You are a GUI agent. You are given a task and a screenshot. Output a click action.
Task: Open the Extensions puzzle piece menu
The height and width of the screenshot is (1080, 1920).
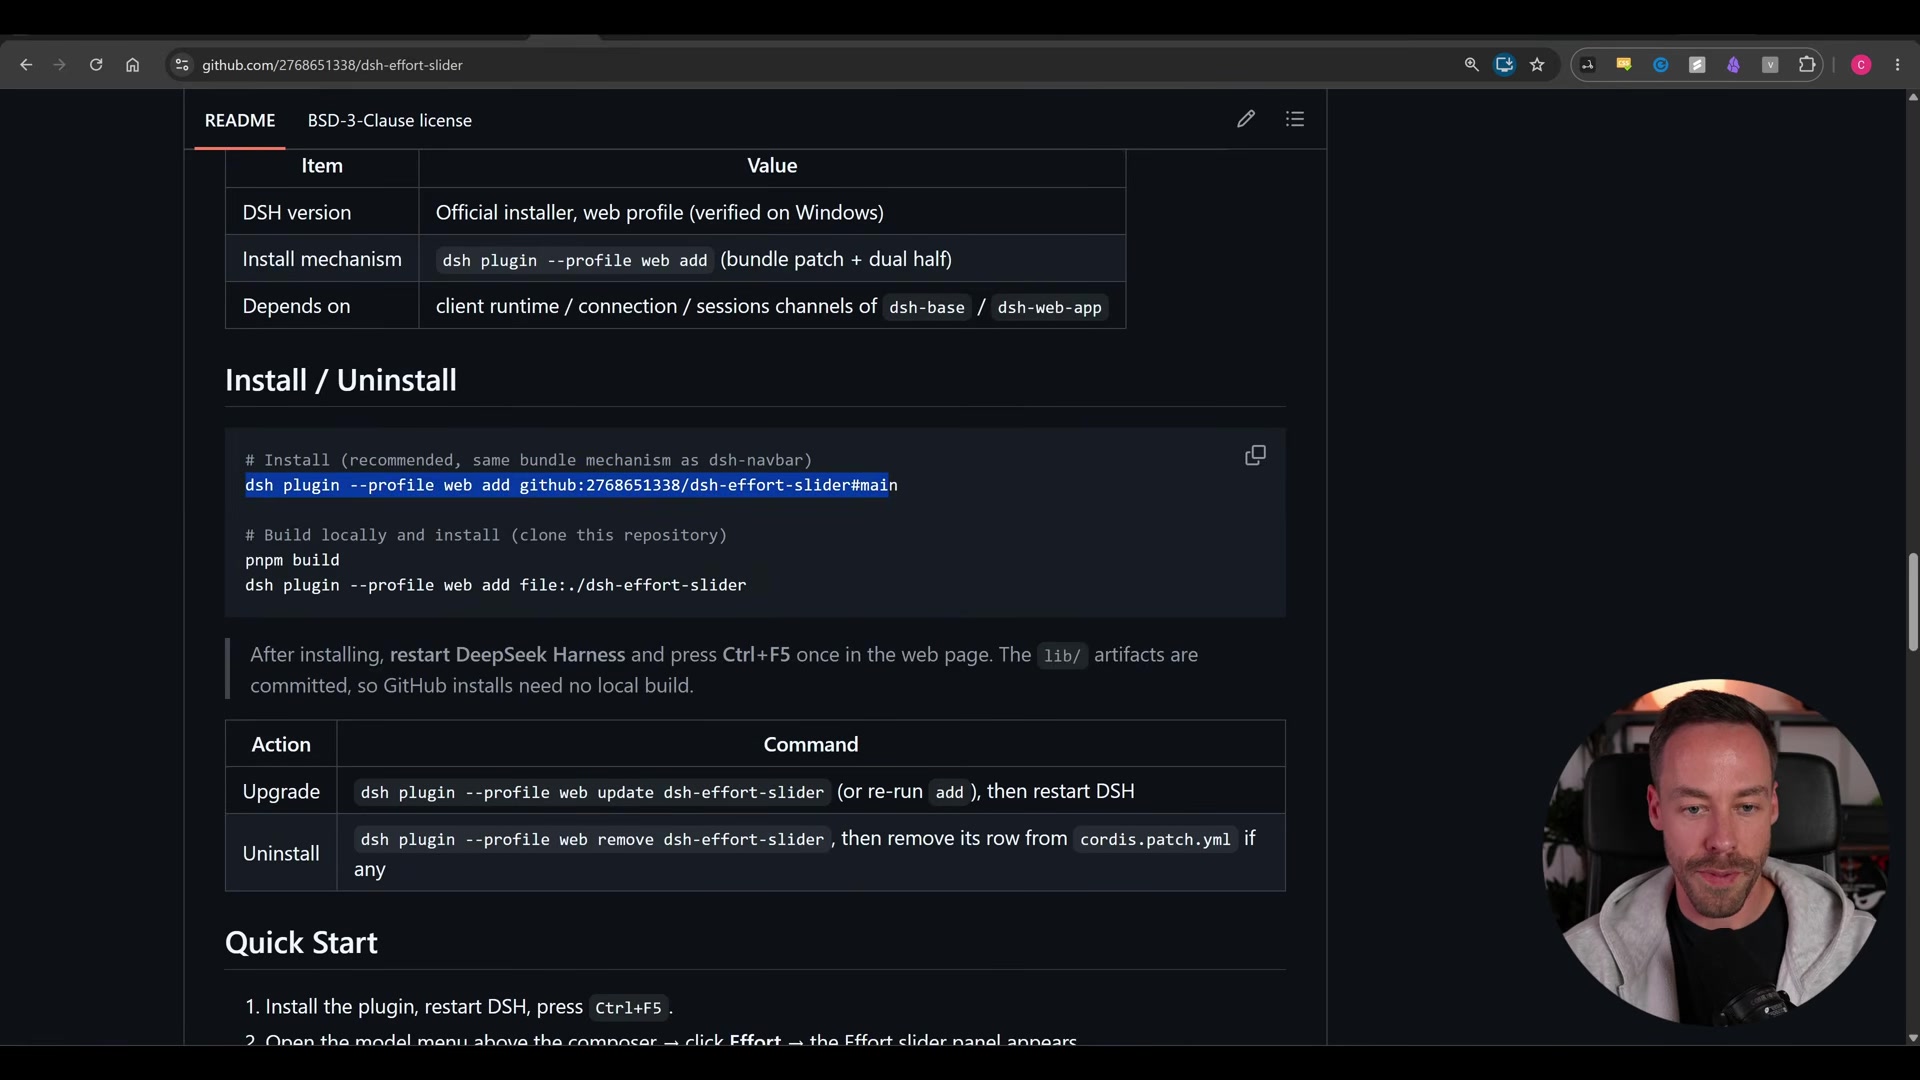[x=1807, y=65]
